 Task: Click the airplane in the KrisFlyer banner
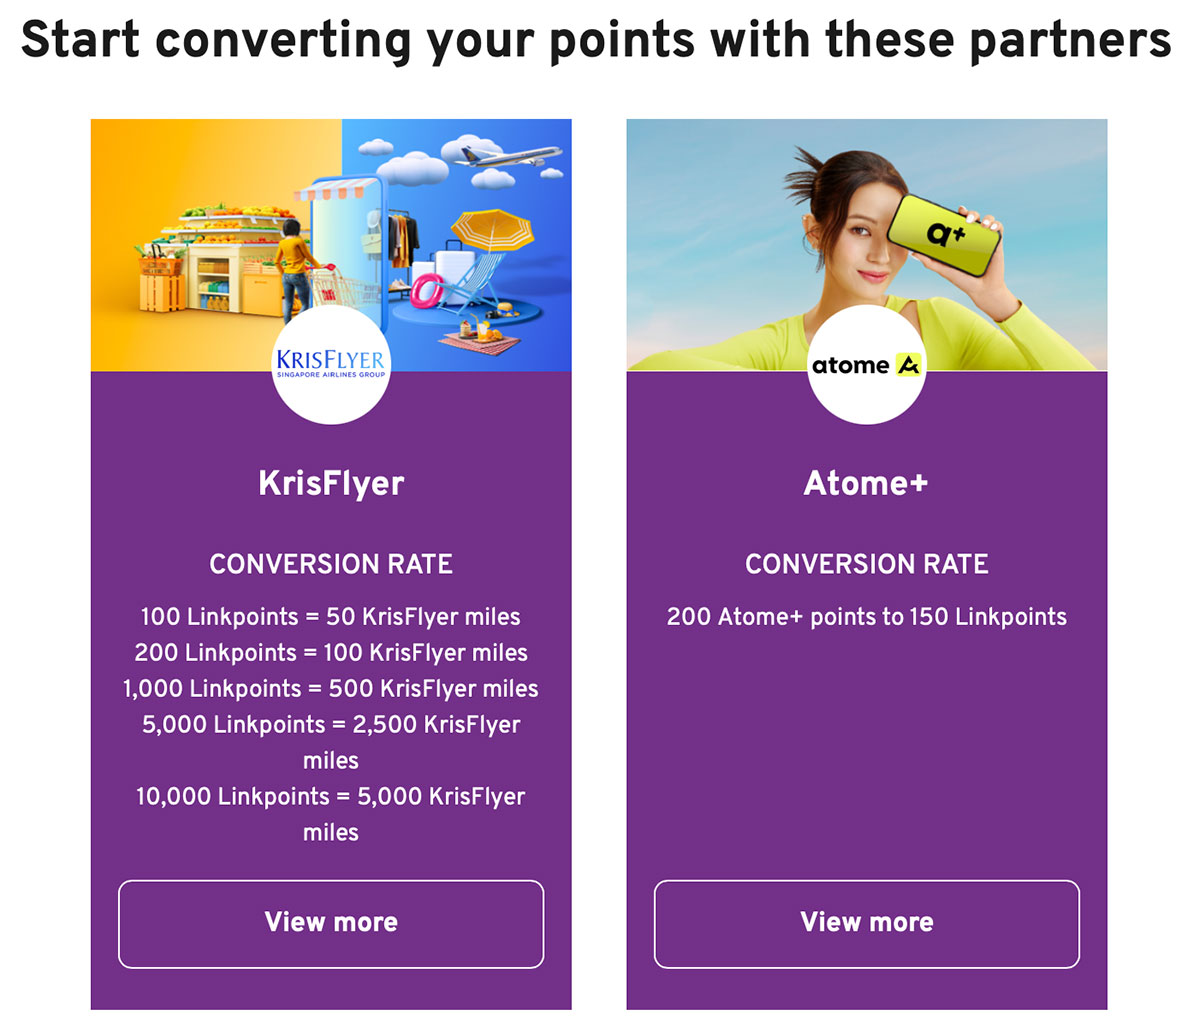[x=510, y=158]
